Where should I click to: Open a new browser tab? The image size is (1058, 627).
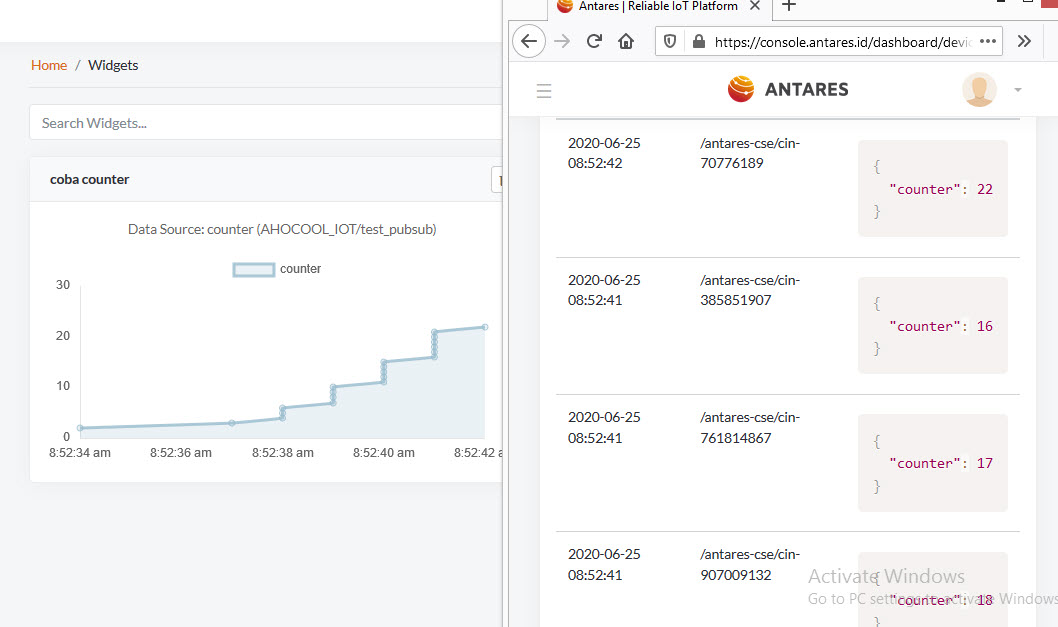(x=789, y=9)
